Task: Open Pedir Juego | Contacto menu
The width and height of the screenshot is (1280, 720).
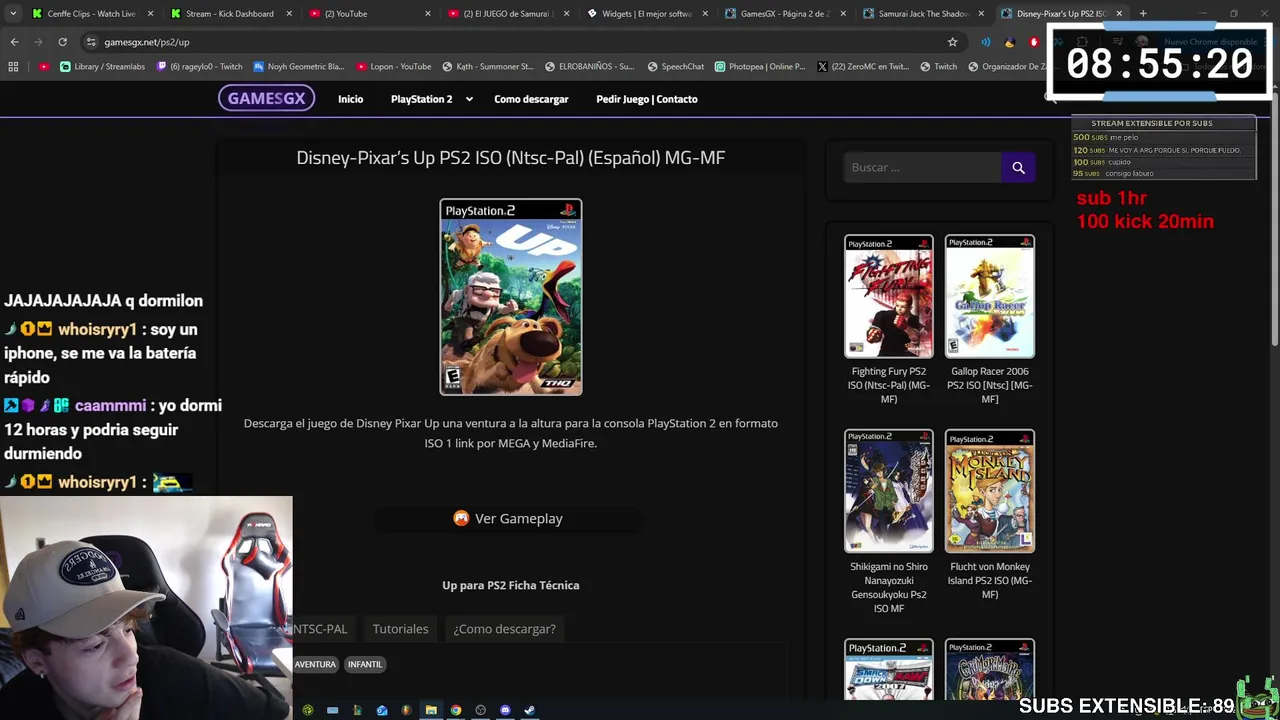Action: pos(647,99)
